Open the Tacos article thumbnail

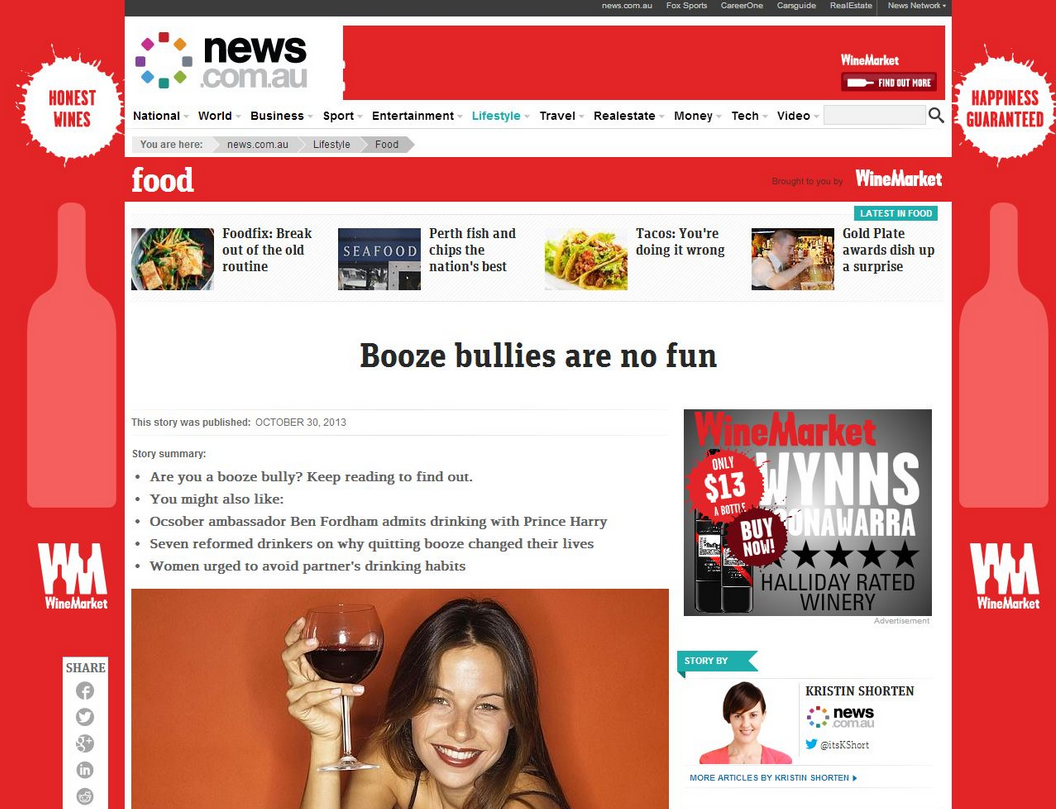click(585, 259)
